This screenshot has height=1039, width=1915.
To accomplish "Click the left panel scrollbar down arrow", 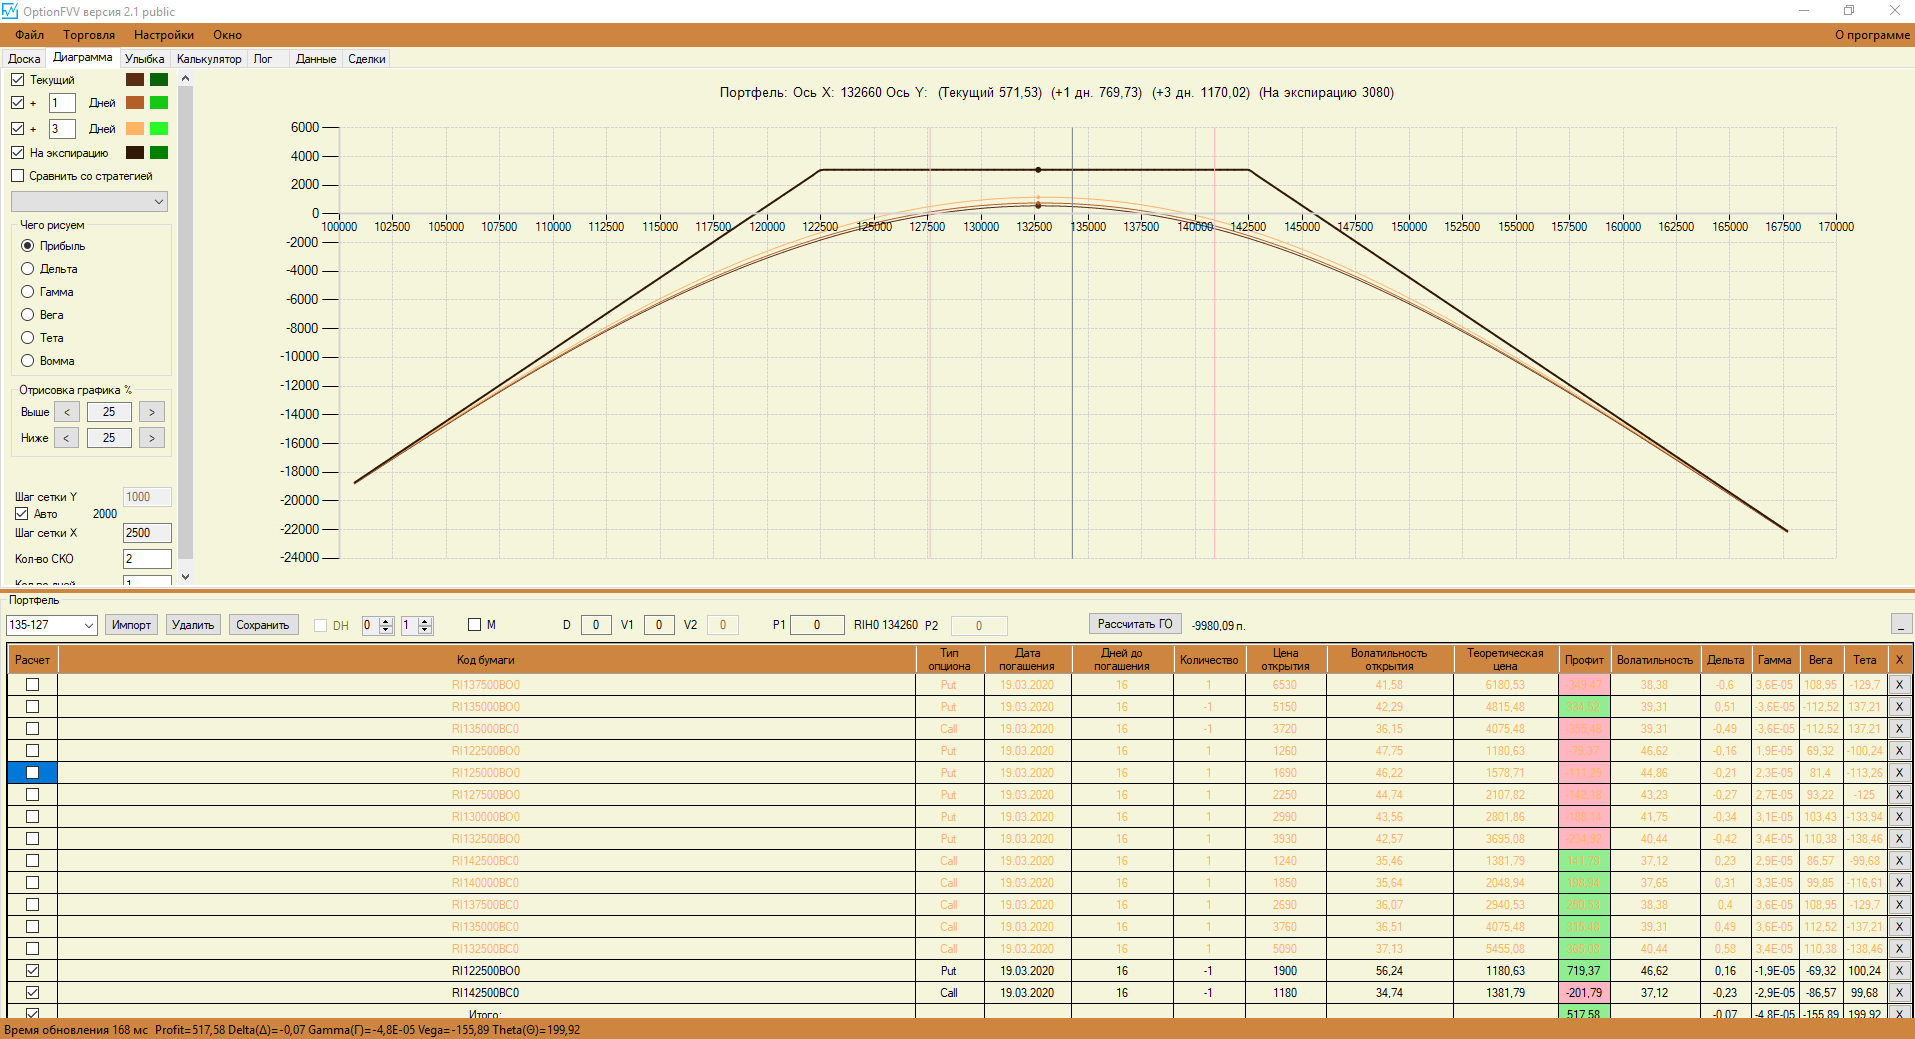I will tap(185, 577).
